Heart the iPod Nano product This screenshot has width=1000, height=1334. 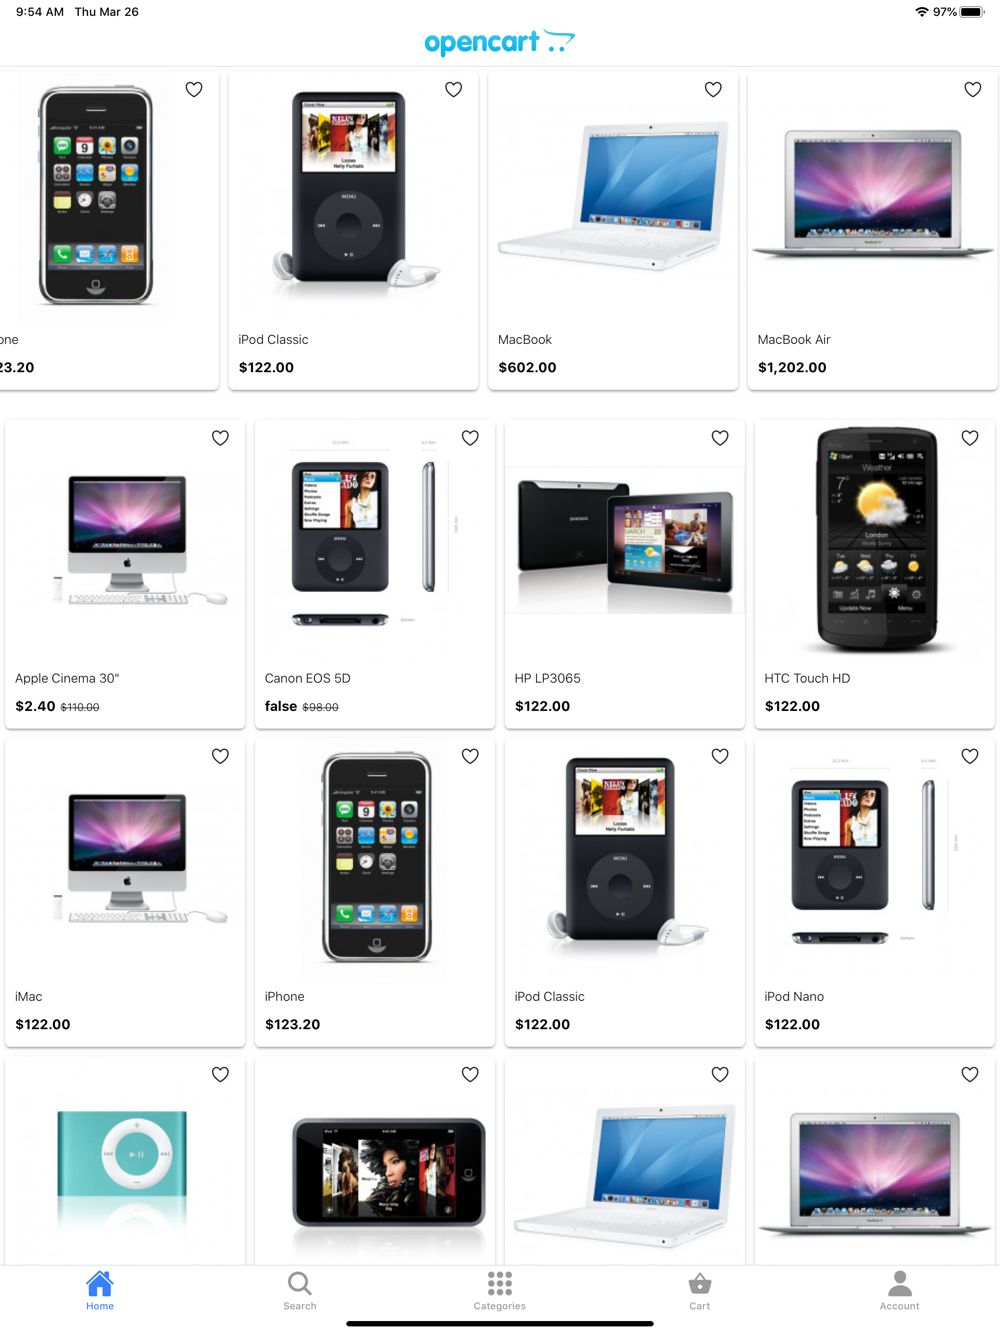point(970,756)
